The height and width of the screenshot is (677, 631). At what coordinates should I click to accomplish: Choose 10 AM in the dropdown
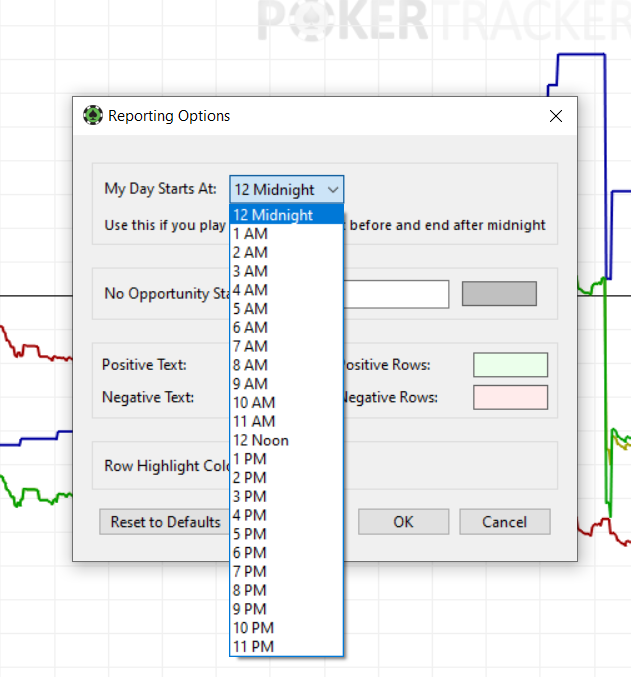pyautogui.click(x=287, y=402)
